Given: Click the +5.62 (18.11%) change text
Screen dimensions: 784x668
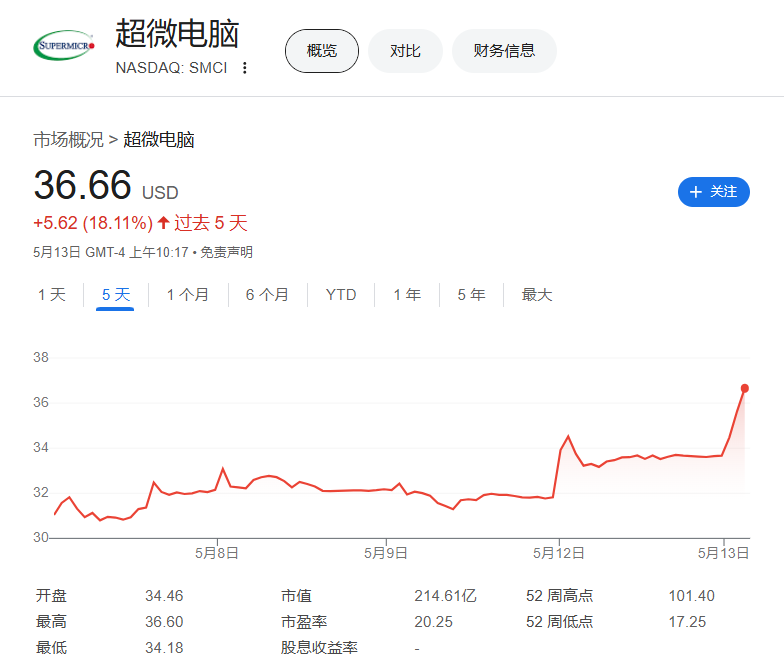Looking at the screenshot, I should pyautogui.click(x=93, y=223).
